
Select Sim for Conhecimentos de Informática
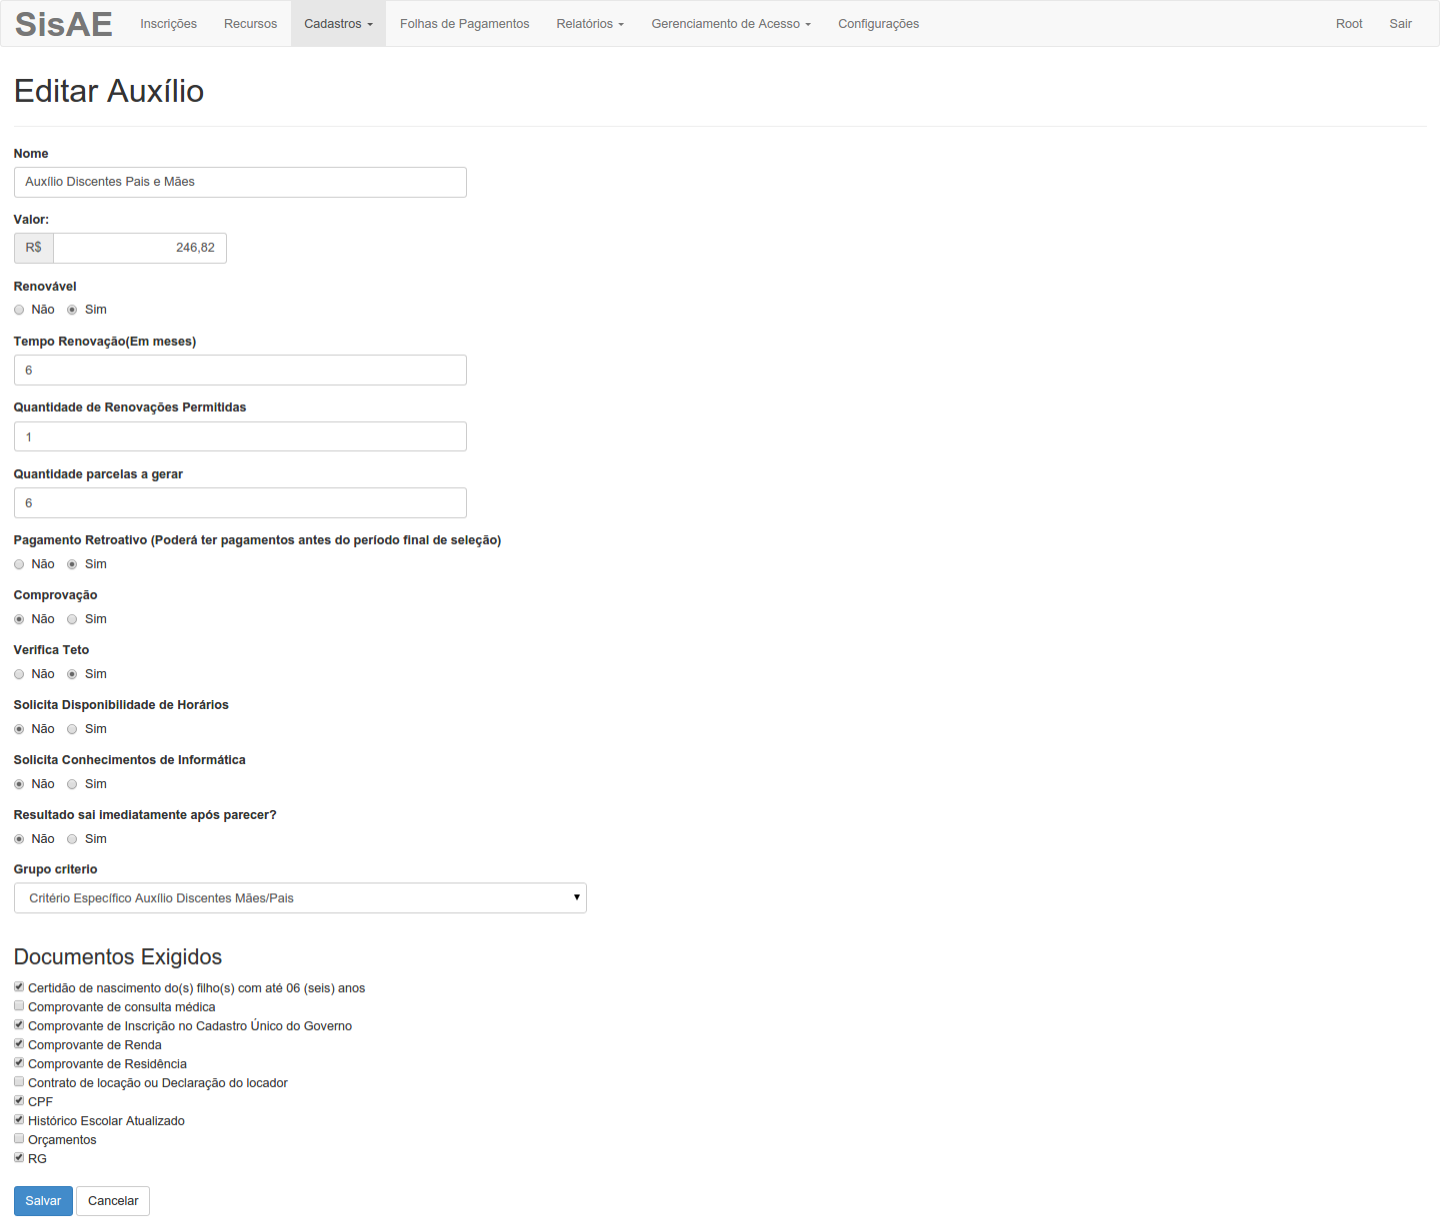[x=72, y=785]
